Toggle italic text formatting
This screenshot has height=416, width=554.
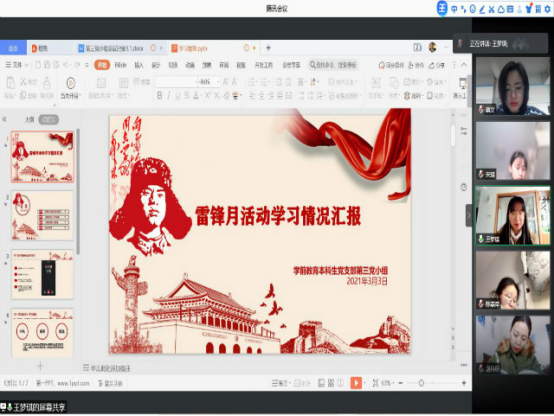pos(169,95)
